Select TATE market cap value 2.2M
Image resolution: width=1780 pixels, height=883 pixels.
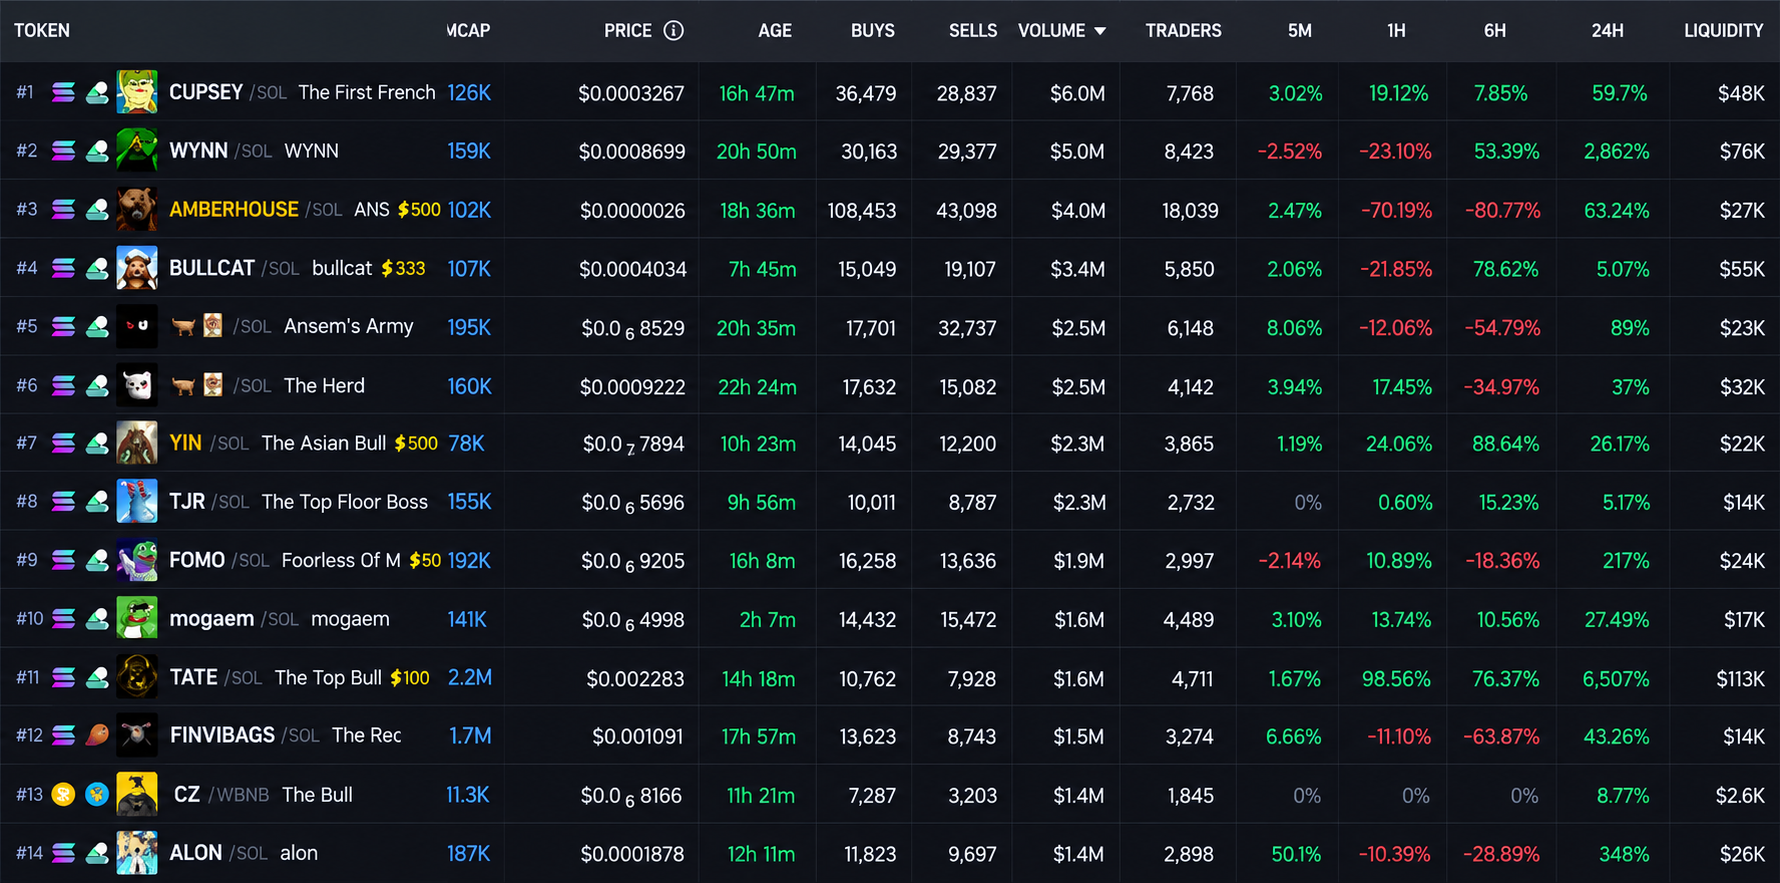pyautogui.click(x=470, y=678)
